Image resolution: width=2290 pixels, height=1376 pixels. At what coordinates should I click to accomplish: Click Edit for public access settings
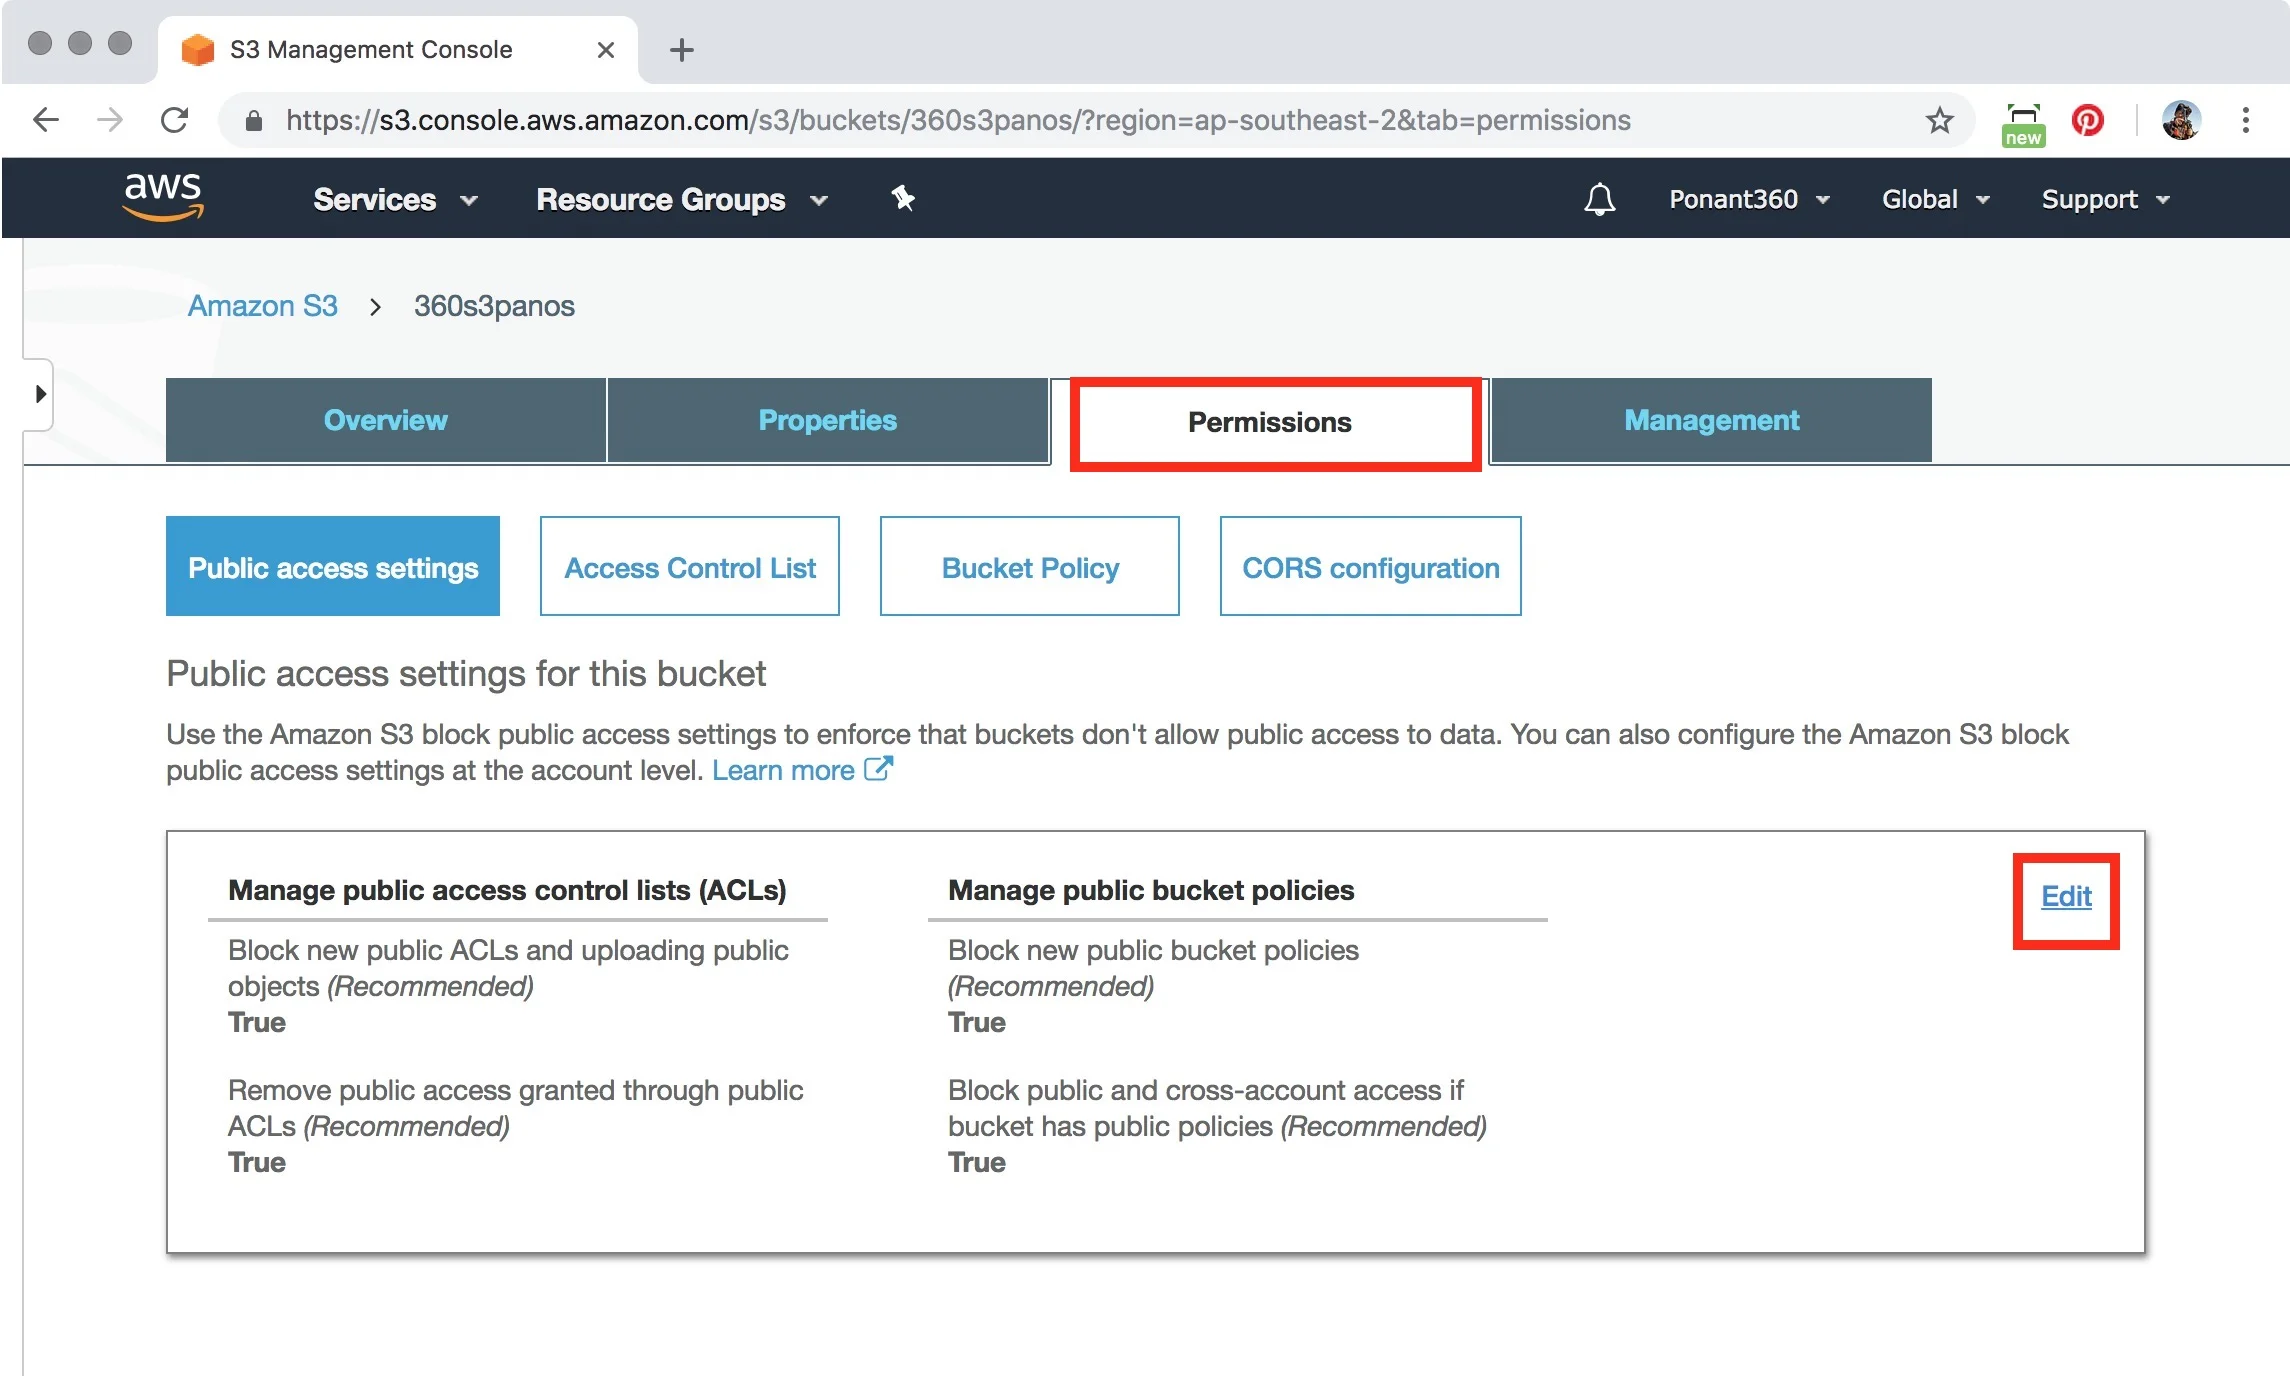click(2066, 897)
